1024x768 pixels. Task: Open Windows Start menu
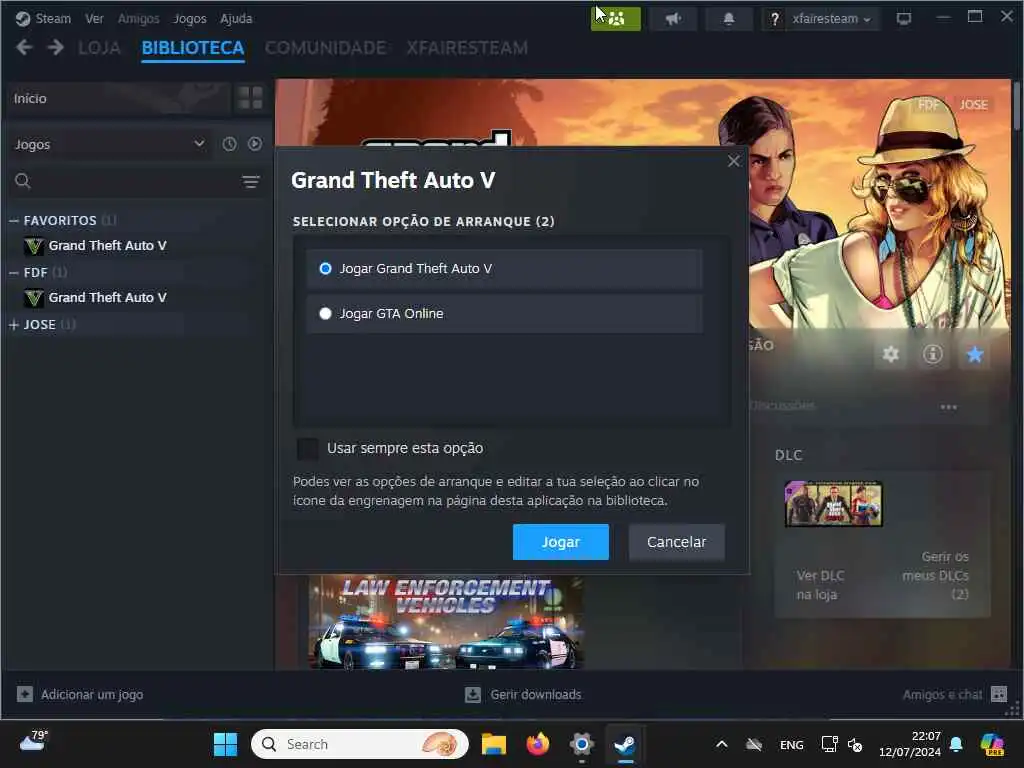pyautogui.click(x=225, y=744)
